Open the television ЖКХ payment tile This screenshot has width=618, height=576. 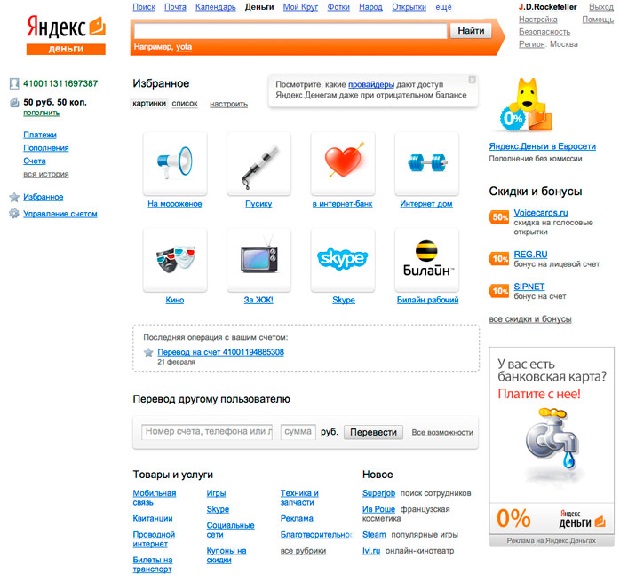pyautogui.click(x=259, y=260)
